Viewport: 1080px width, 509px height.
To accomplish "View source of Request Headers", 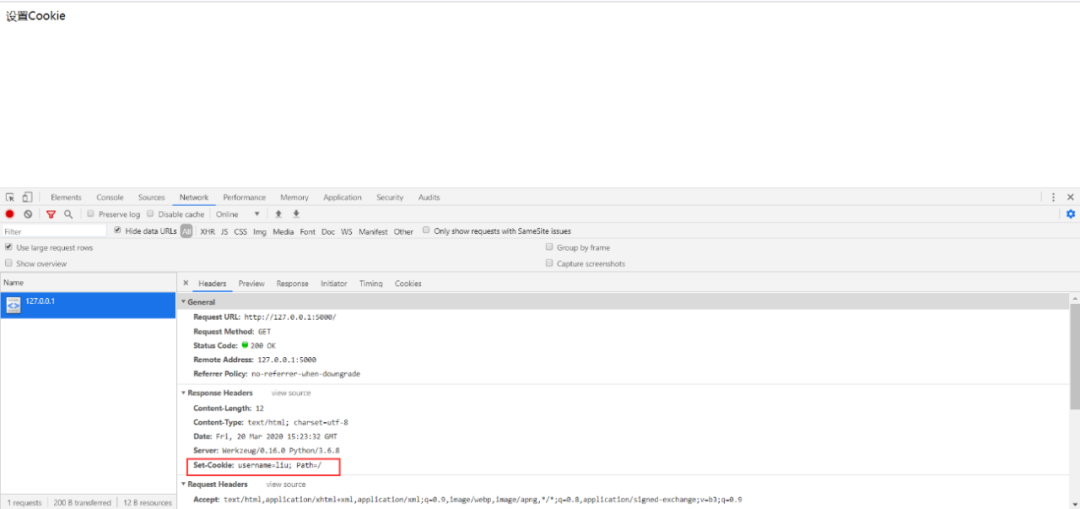I will tap(286, 484).
